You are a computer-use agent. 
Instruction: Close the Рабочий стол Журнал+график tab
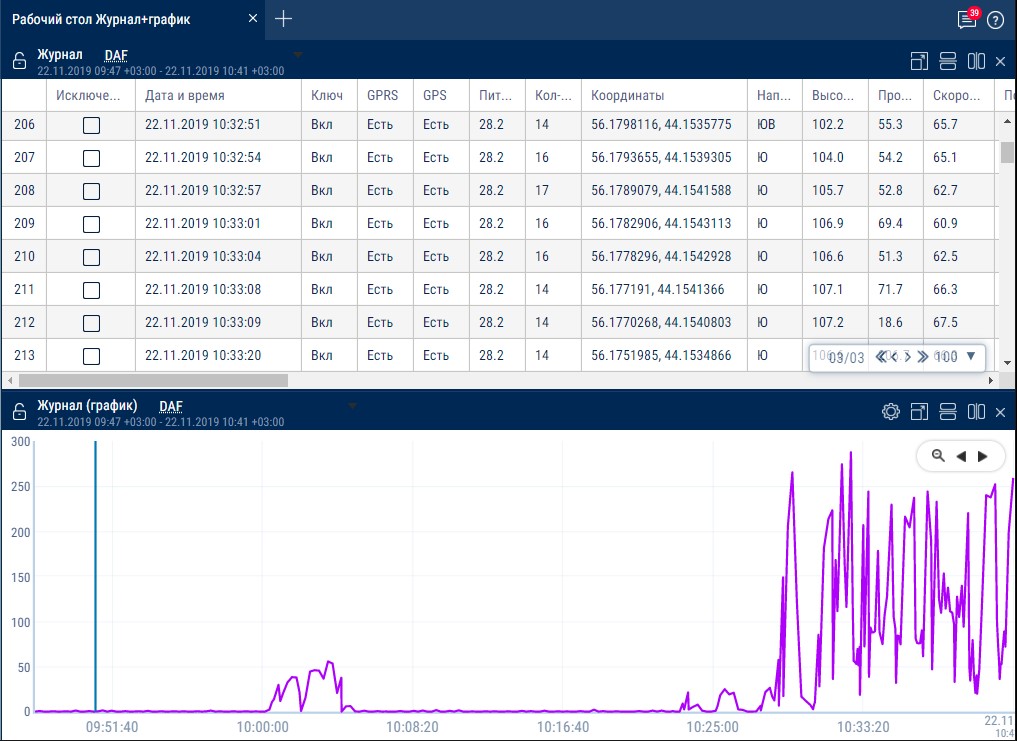point(253,19)
